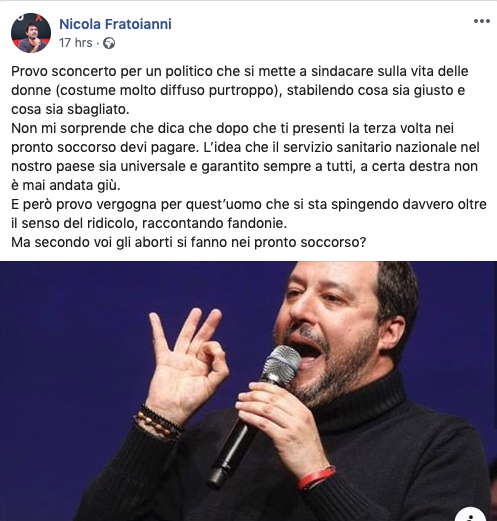Open the post via '17 hrs' timestamp
Screen dimensions: 497x521
pos(76,43)
